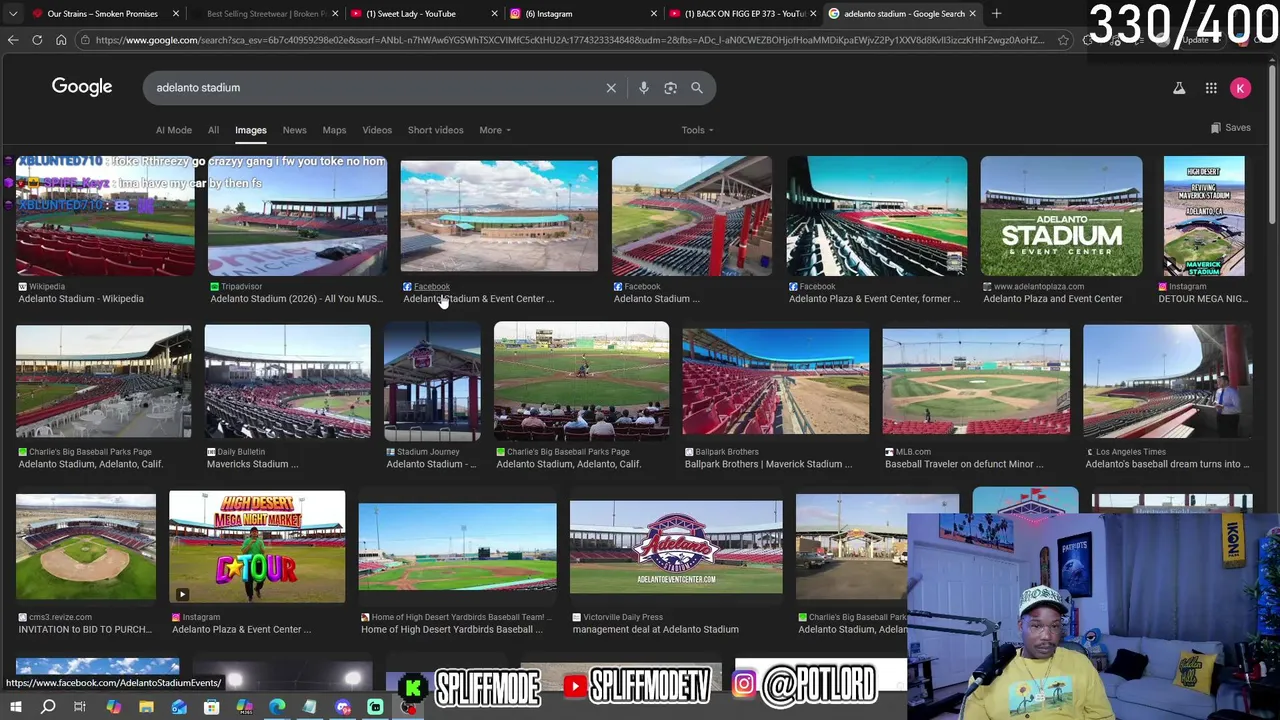Open adelantoplaza.com Adelanto Plaza and Event Center link
The width and height of the screenshot is (1280, 720).
[x=1052, y=299]
